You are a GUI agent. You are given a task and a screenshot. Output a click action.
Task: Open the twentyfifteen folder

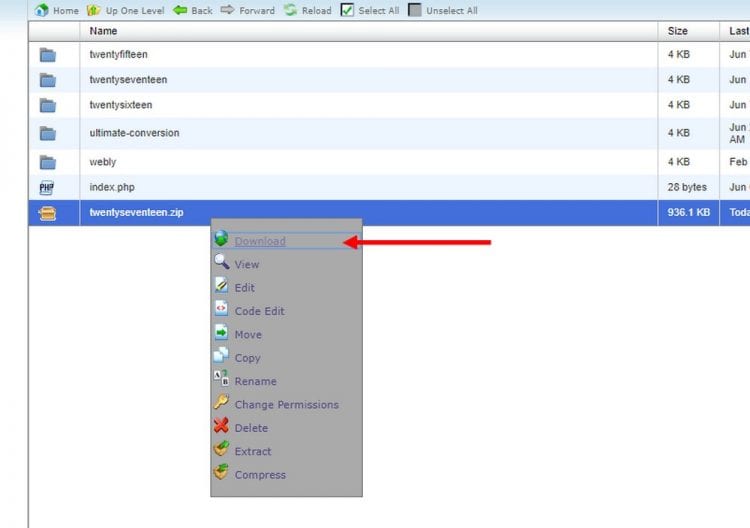tap(118, 54)
